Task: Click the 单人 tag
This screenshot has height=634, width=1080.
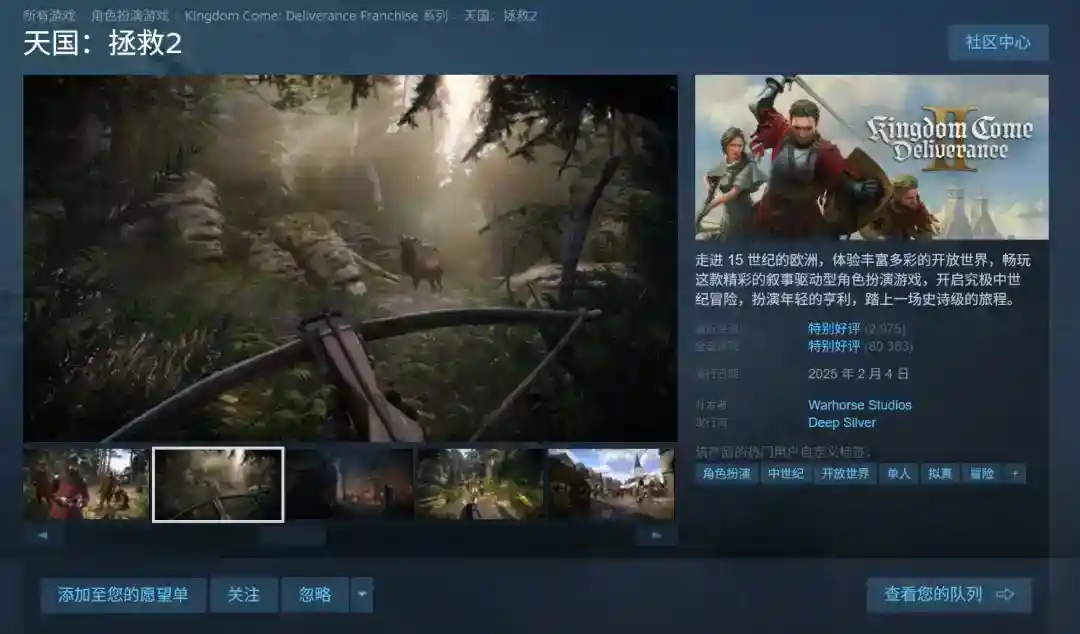Action: [x=899, y=473]
